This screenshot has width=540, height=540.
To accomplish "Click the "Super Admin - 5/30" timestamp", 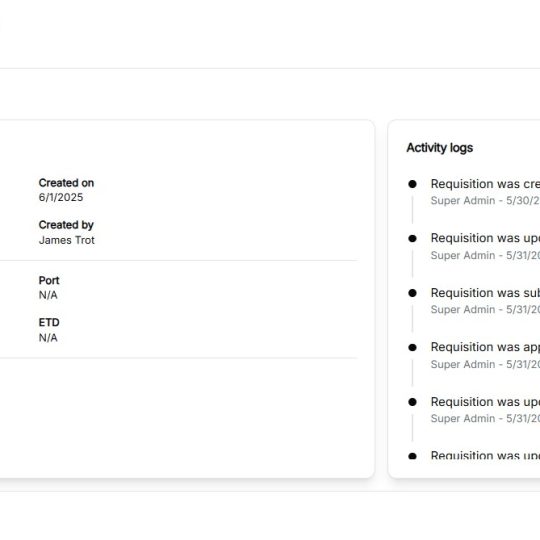I will point(485,200).
